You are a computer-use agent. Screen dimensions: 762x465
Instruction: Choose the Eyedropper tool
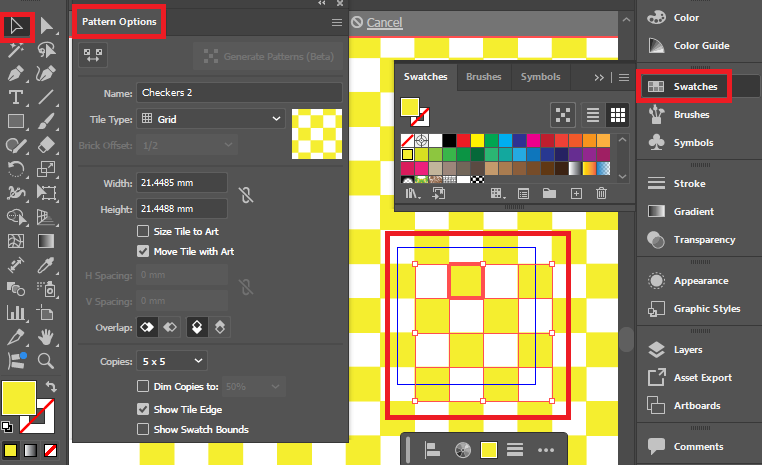point(46,265)
